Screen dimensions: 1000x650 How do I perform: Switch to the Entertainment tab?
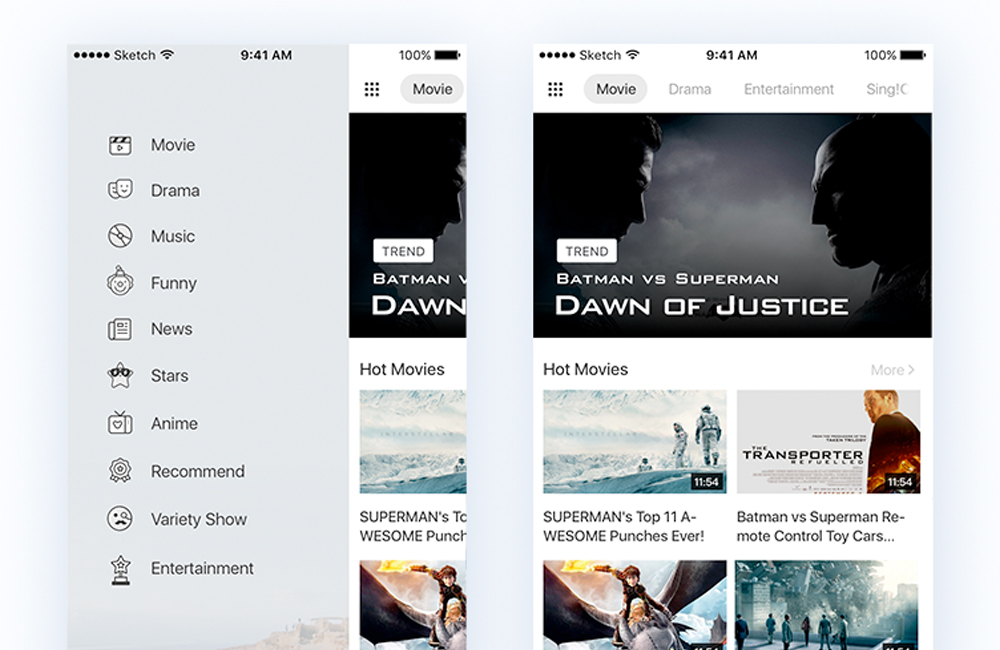click(788, 89)
